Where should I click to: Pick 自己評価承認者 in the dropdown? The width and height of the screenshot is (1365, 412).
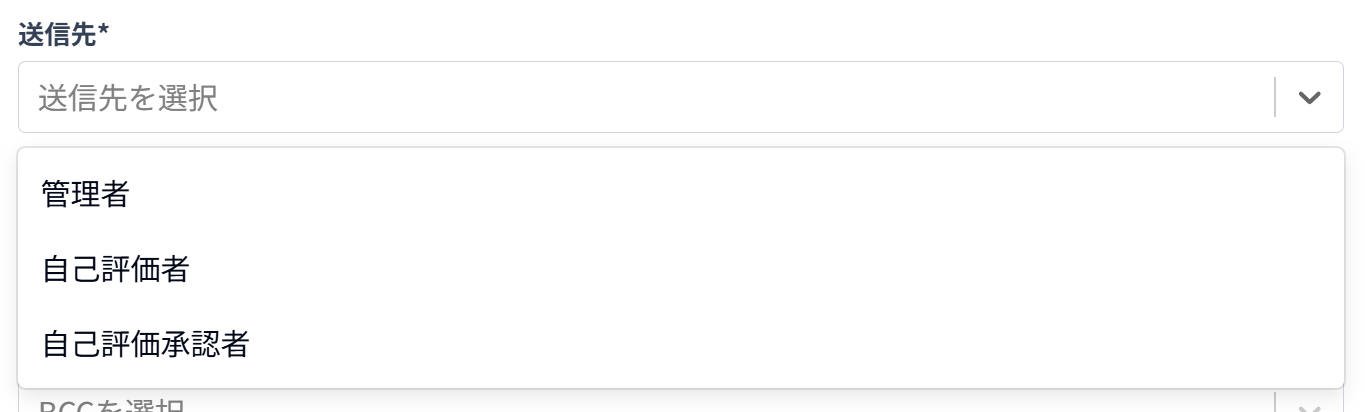pos(146,344)
